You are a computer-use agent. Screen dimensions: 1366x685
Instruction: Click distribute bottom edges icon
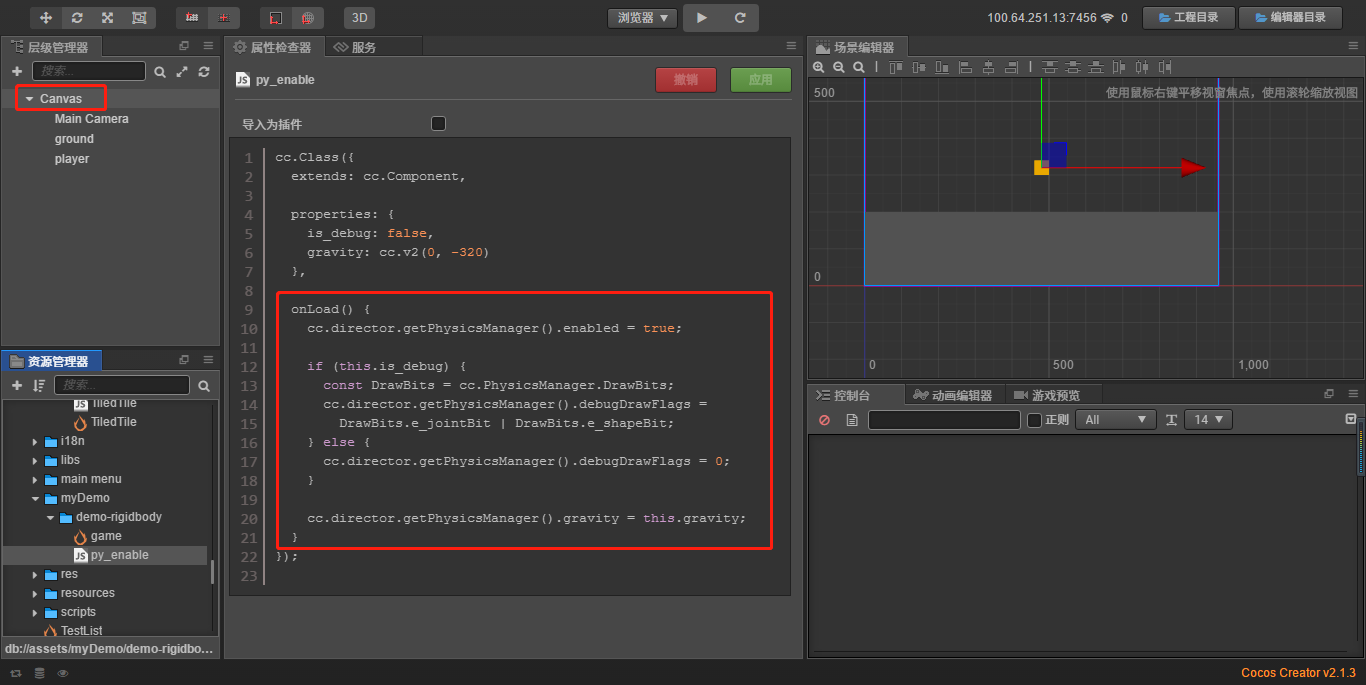1096,67
